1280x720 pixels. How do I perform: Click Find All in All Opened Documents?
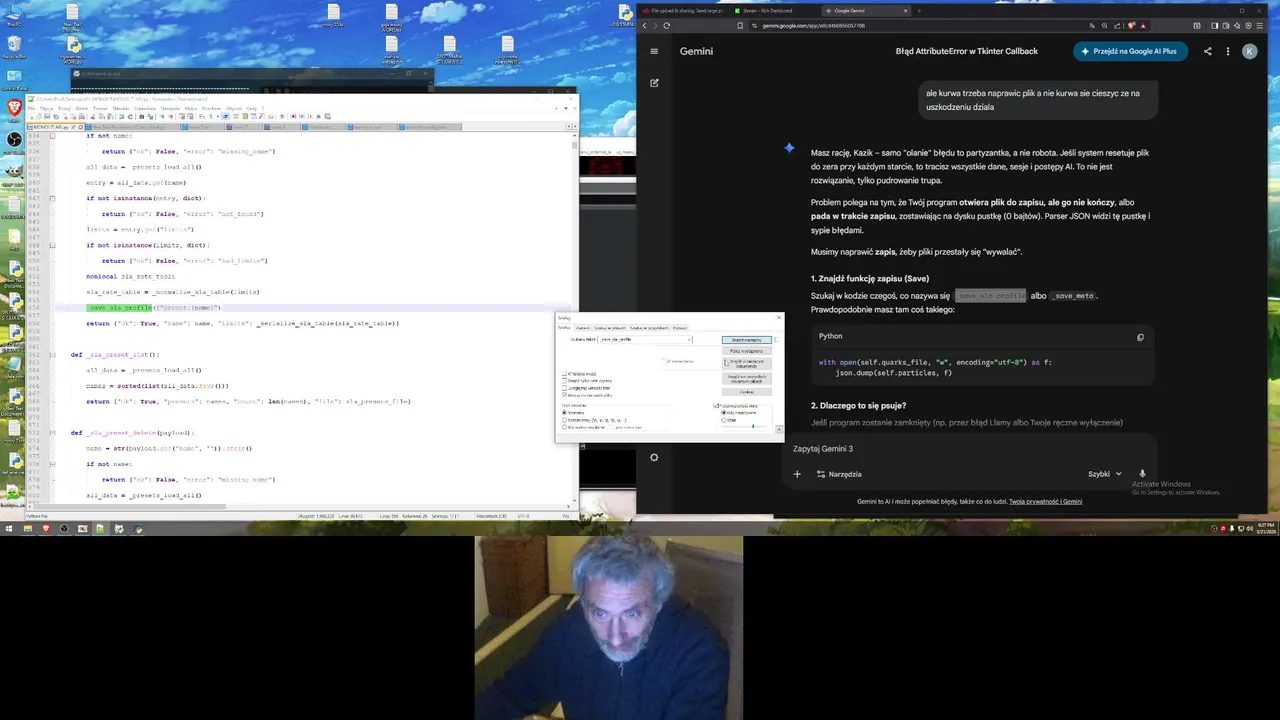(747, 379)
